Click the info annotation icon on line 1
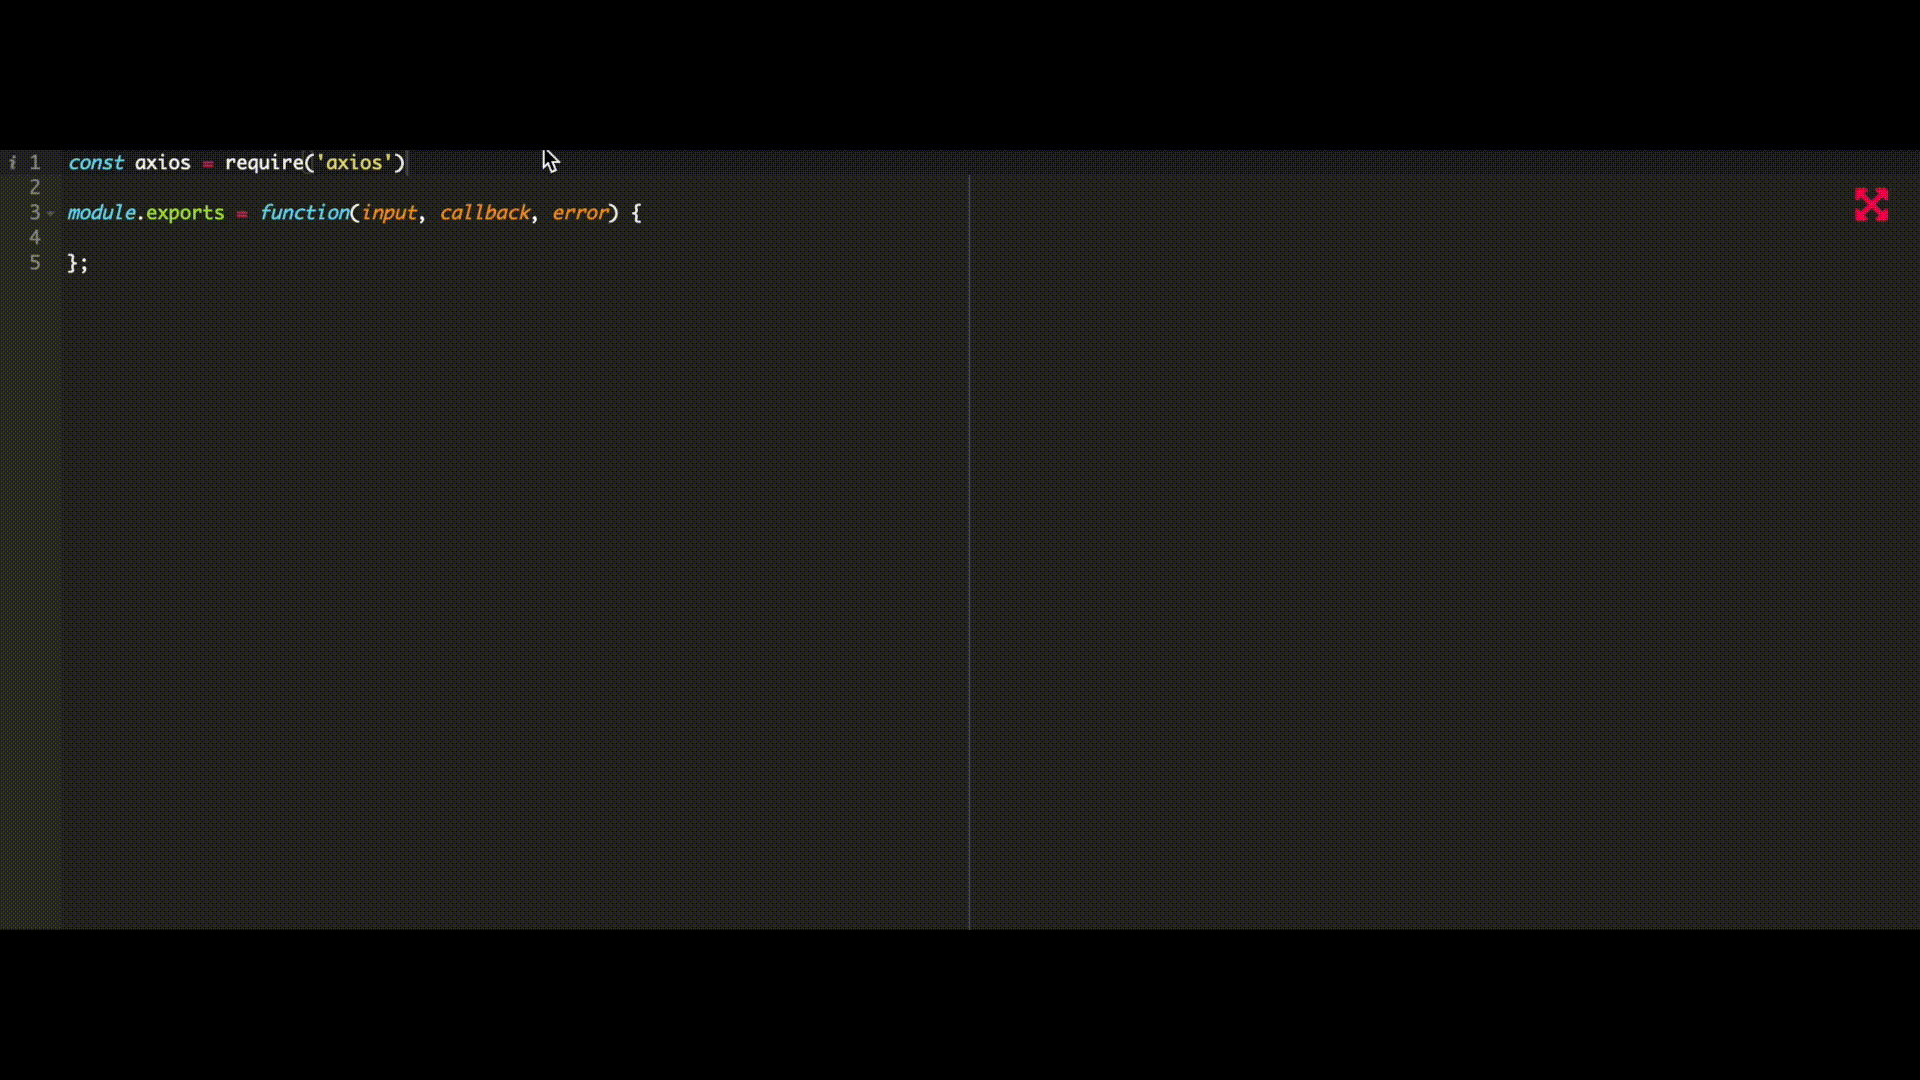 point(13,162)
